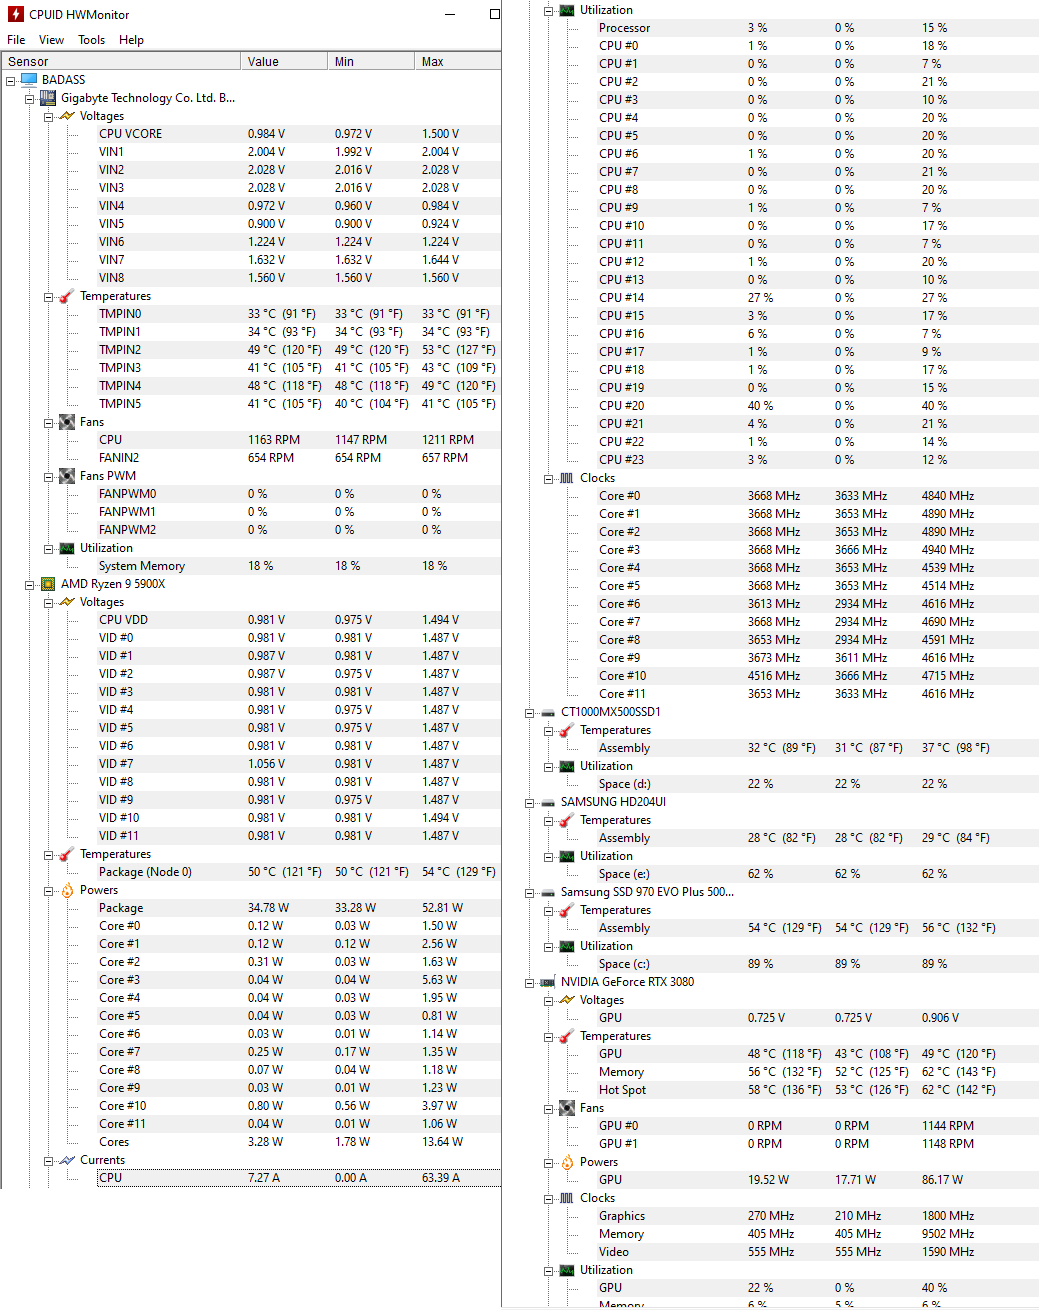Select the Hot Spot temperature row

click(x=818, y=1090)
